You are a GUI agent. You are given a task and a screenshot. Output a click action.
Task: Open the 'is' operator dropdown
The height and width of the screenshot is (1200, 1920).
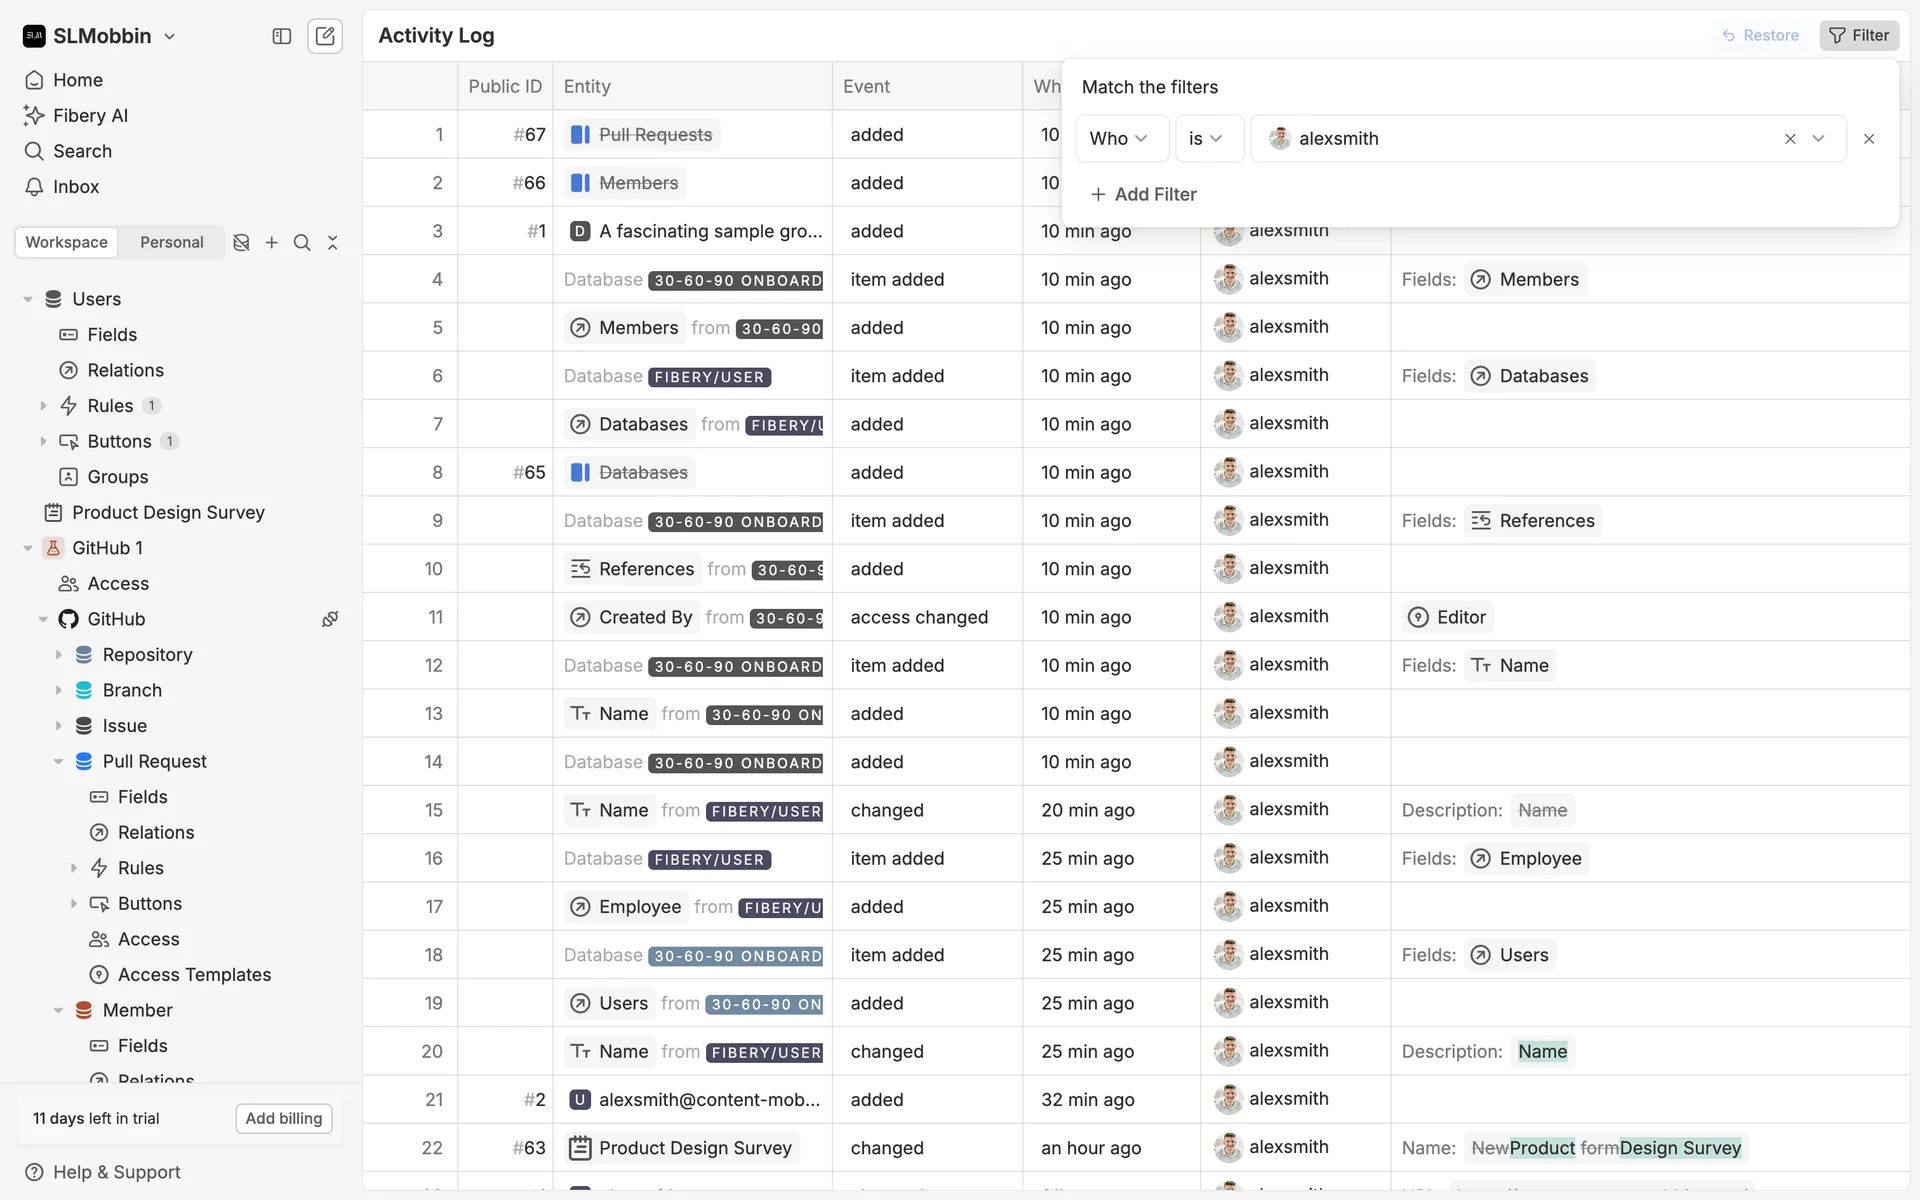pos(1207,139)
